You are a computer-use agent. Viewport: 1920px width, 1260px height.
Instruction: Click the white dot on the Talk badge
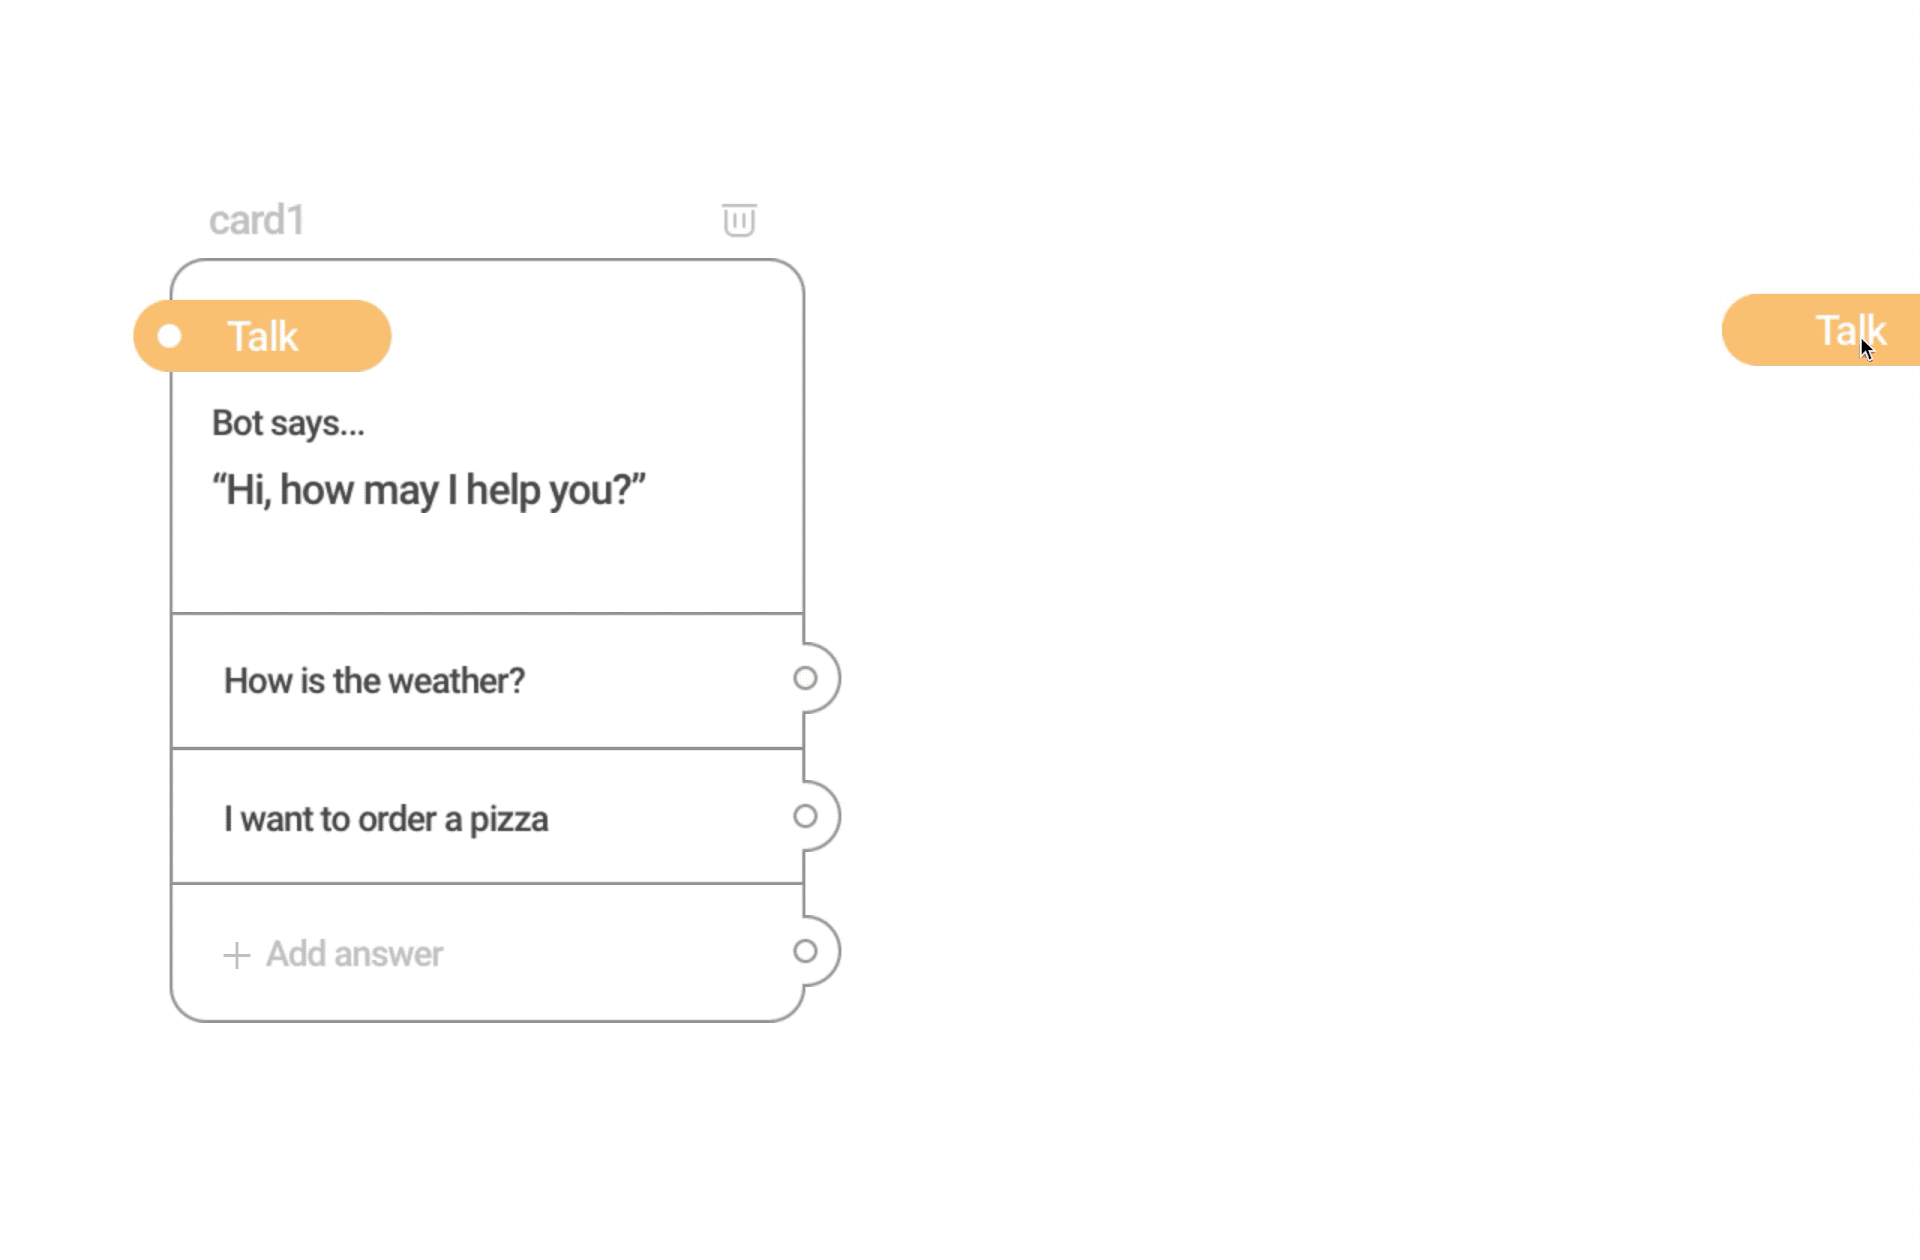pyautogui.click(x=170, y=336)
